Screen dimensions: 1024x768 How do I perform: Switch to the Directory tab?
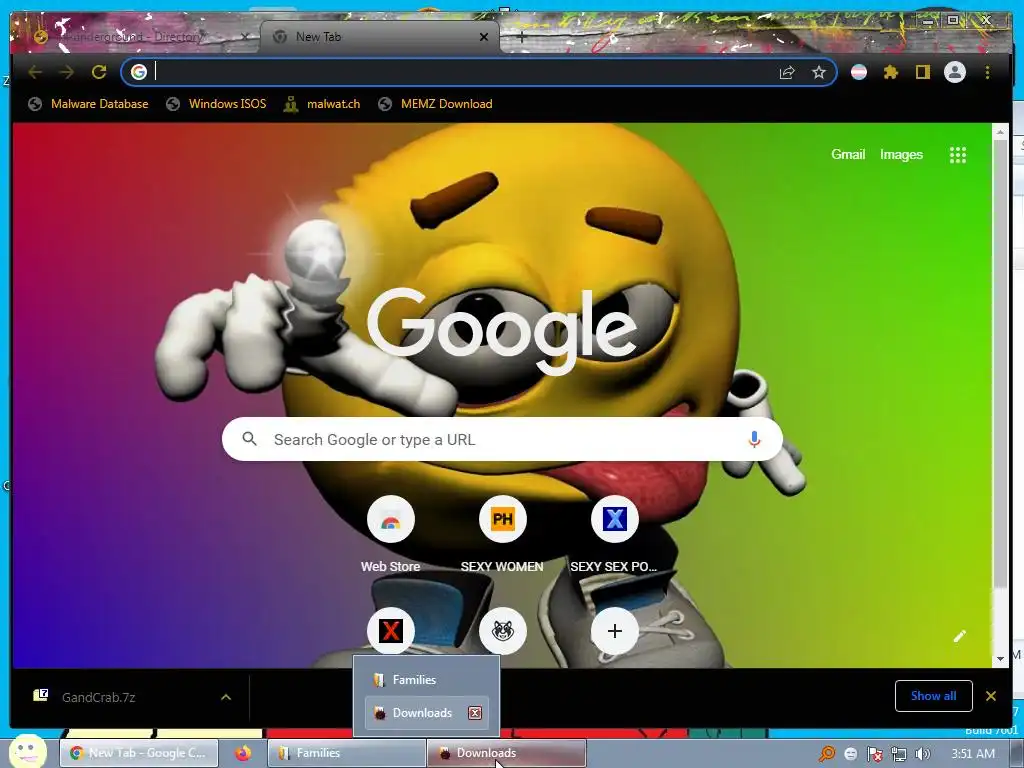pyautogui.click(x=137, y=37)
